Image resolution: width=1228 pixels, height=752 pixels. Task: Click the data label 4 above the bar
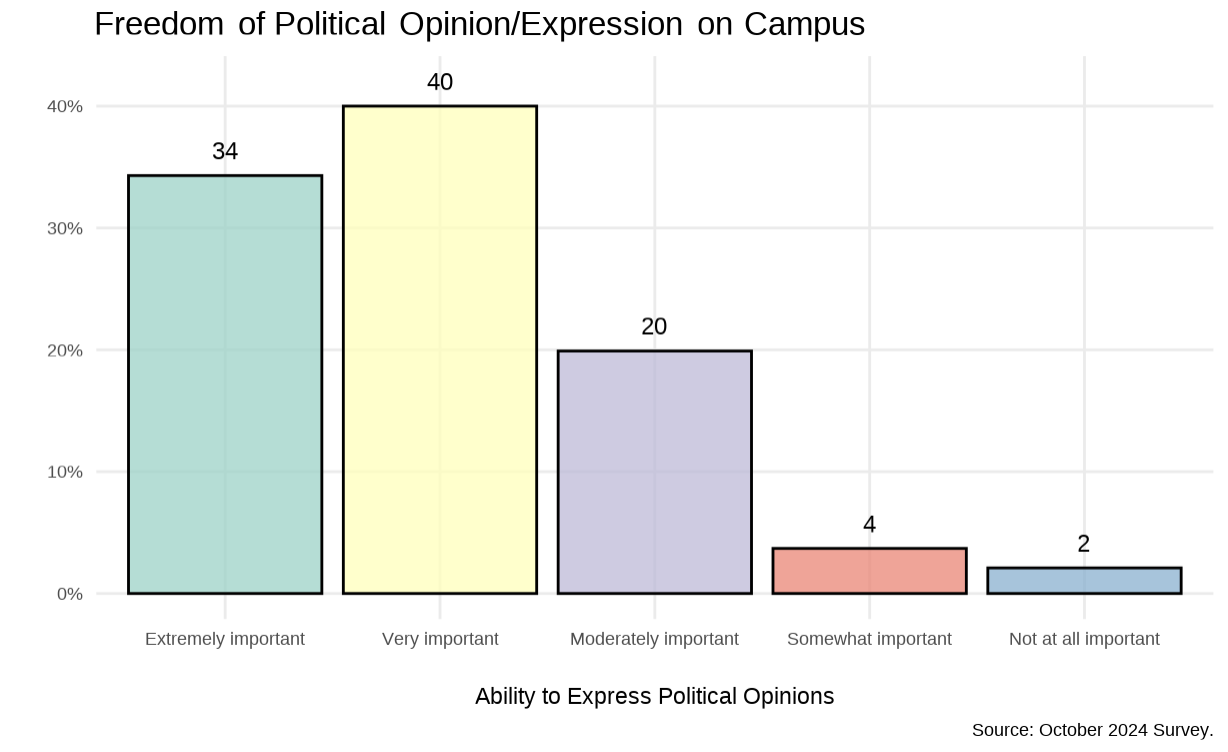tap(869, 525)
